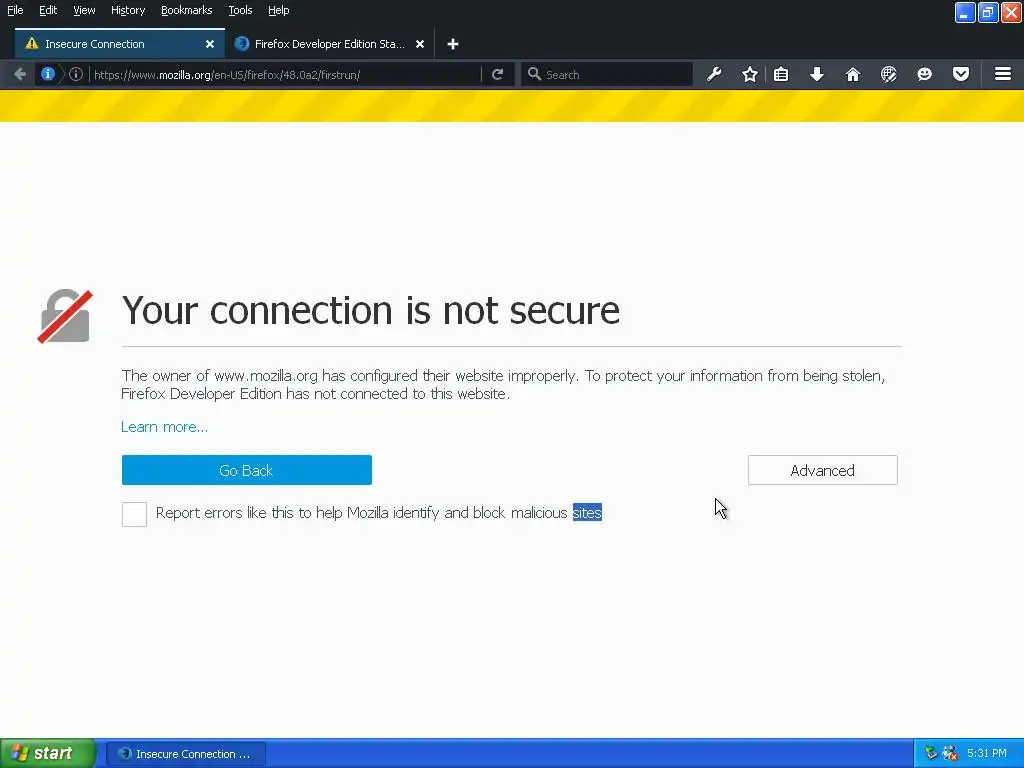
Task: Close the Firefox Developer Edition Start tab
Action: [x=420, y=44]
